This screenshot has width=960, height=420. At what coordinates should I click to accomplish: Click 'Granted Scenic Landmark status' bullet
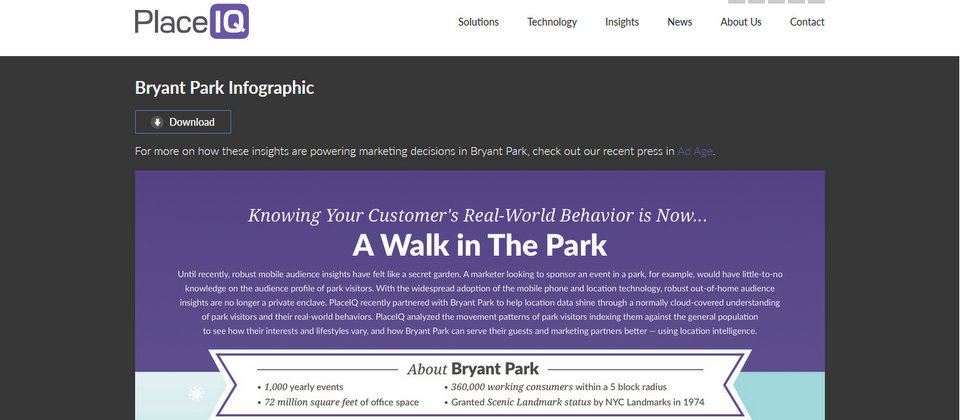pyautogui.click(x=574, y=402)
